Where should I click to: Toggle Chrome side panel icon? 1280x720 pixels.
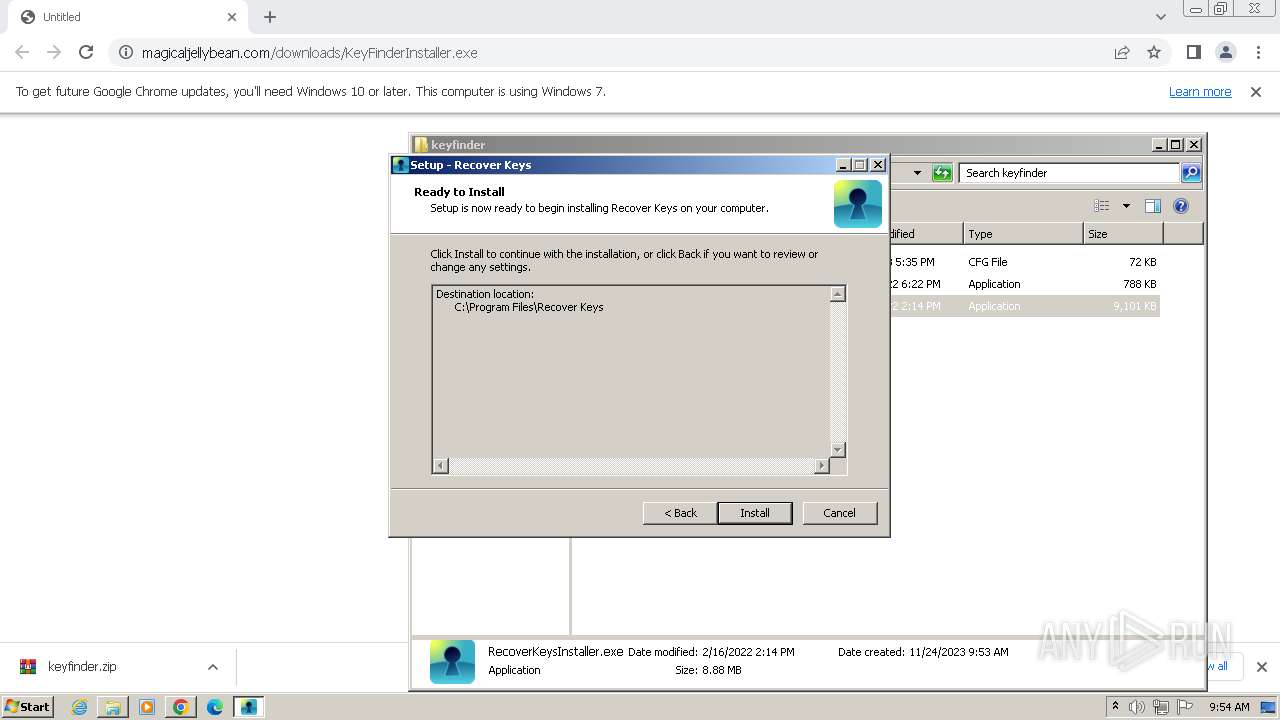[1193, 52]
